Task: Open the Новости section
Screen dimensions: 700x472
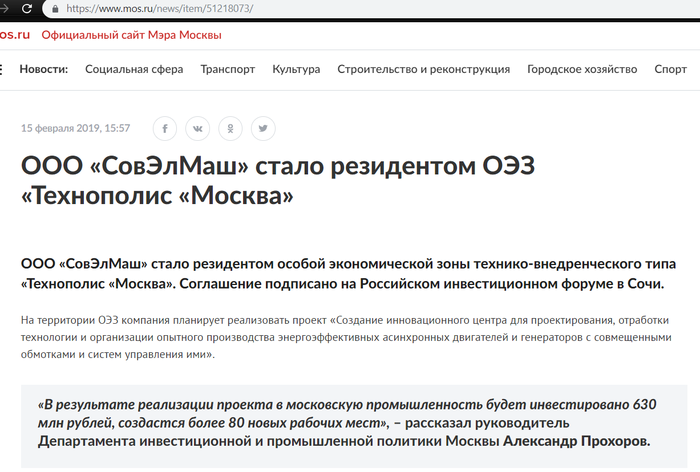Action: click(43, 70)
